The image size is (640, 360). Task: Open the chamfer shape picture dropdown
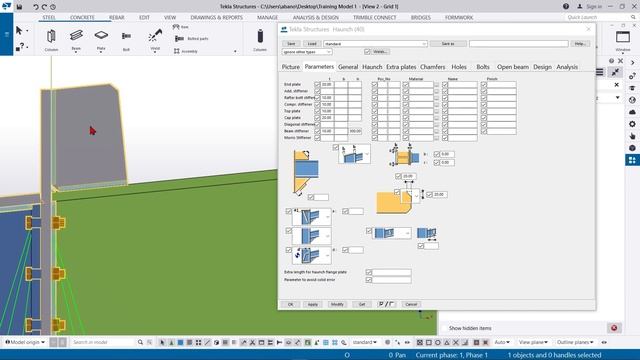point(410,196)
